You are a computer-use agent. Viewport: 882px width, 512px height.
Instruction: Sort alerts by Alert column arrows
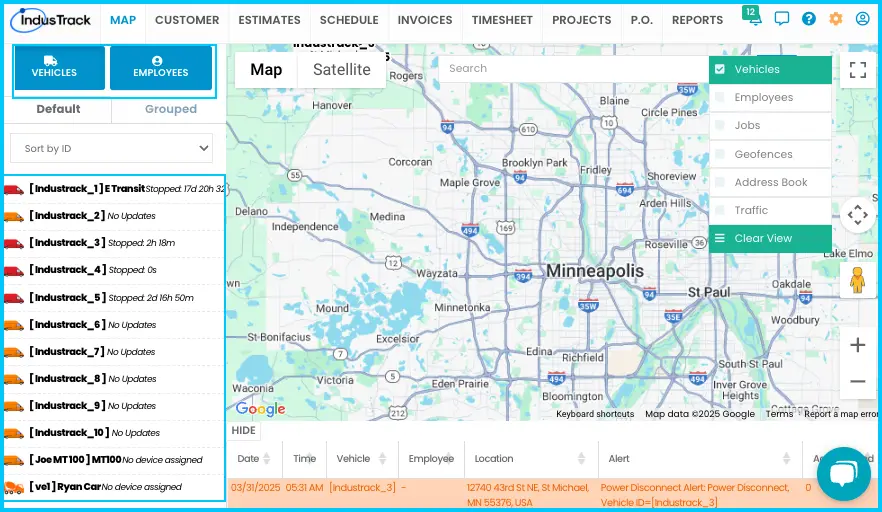click(786, 459)
